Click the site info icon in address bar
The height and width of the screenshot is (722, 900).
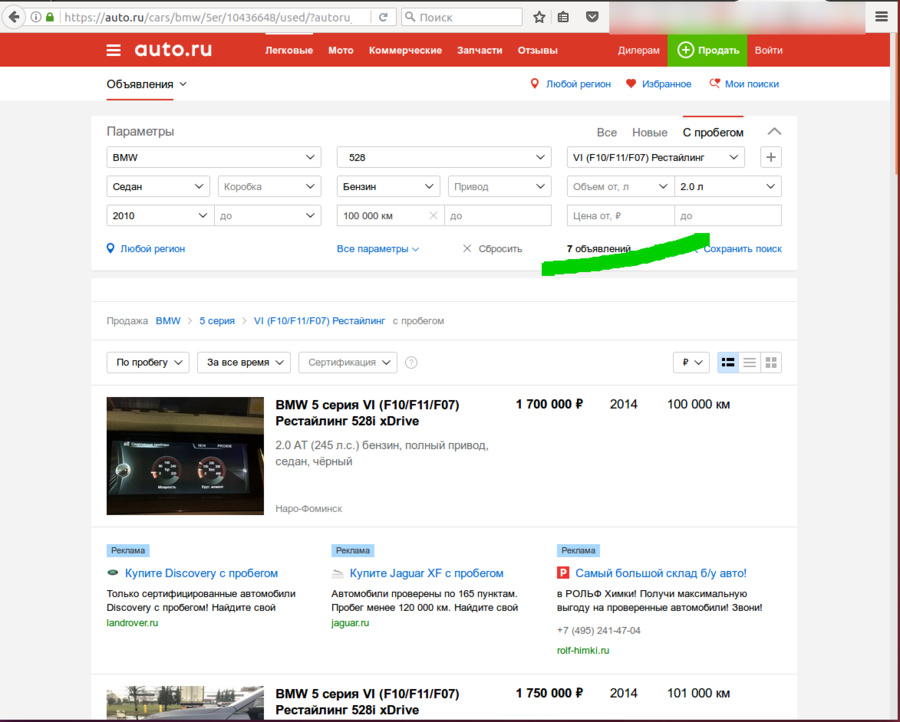click(x=36, y=17)
